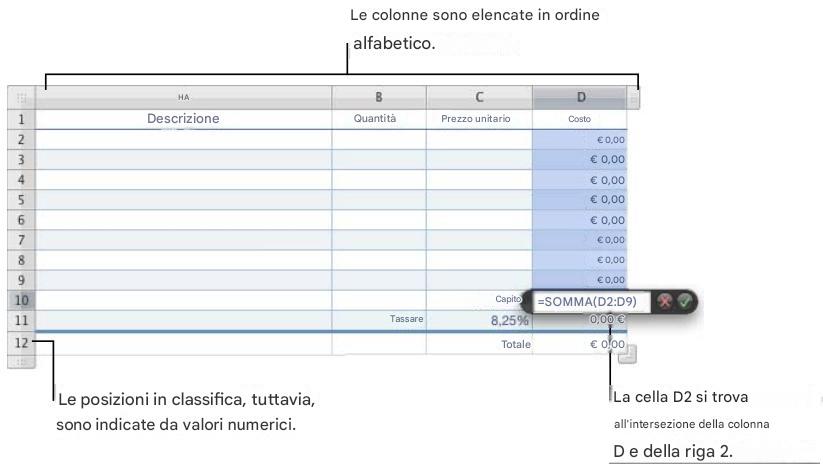Click the table corner handle at top-left
This screenshot has width=823, height=464.
pos(22,98)
